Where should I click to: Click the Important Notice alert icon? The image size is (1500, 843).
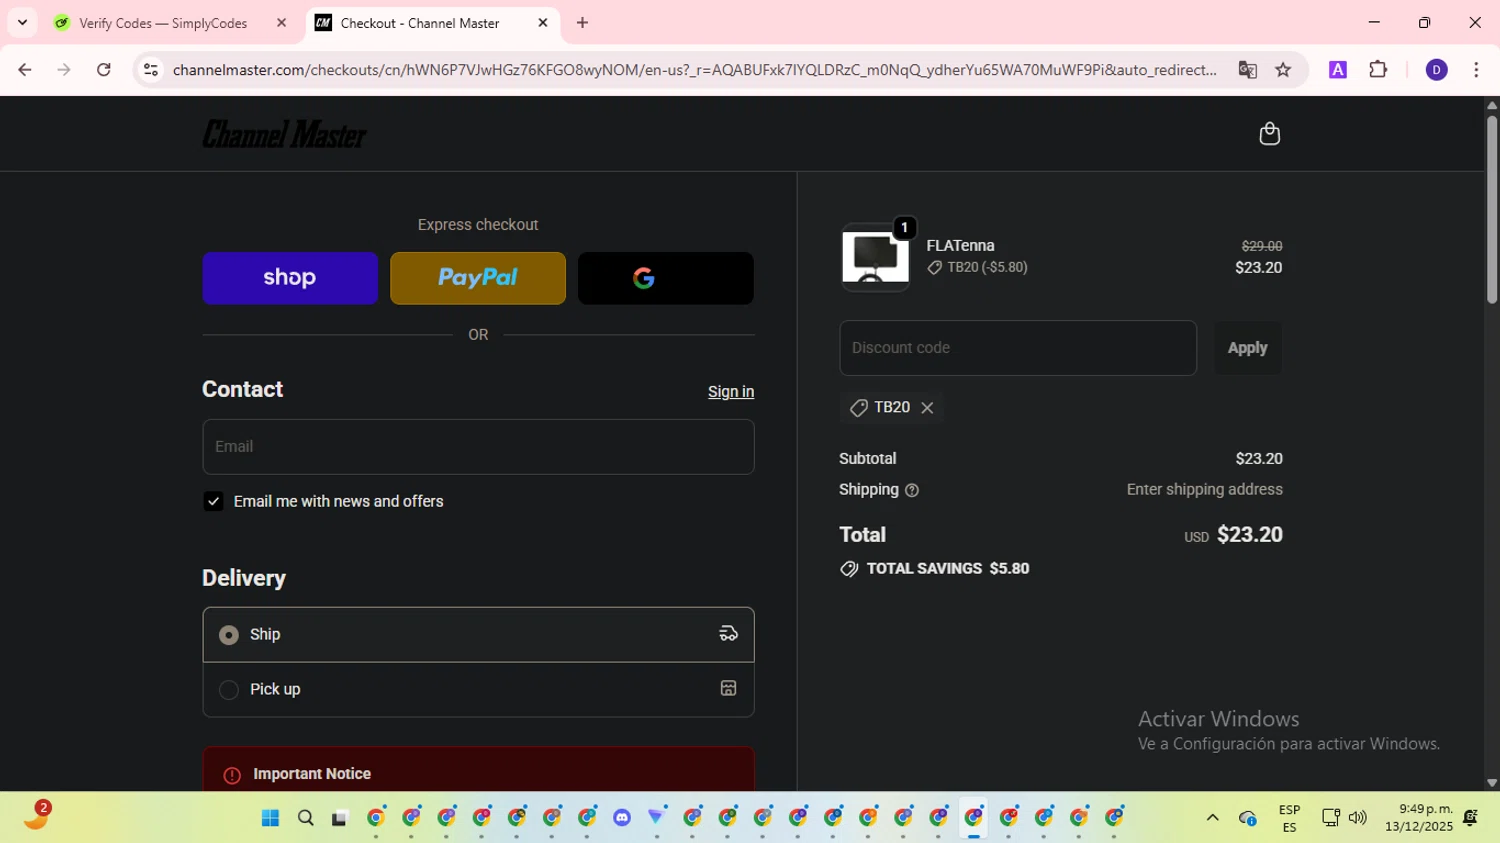pyautogui.click(x=232, y=775)
